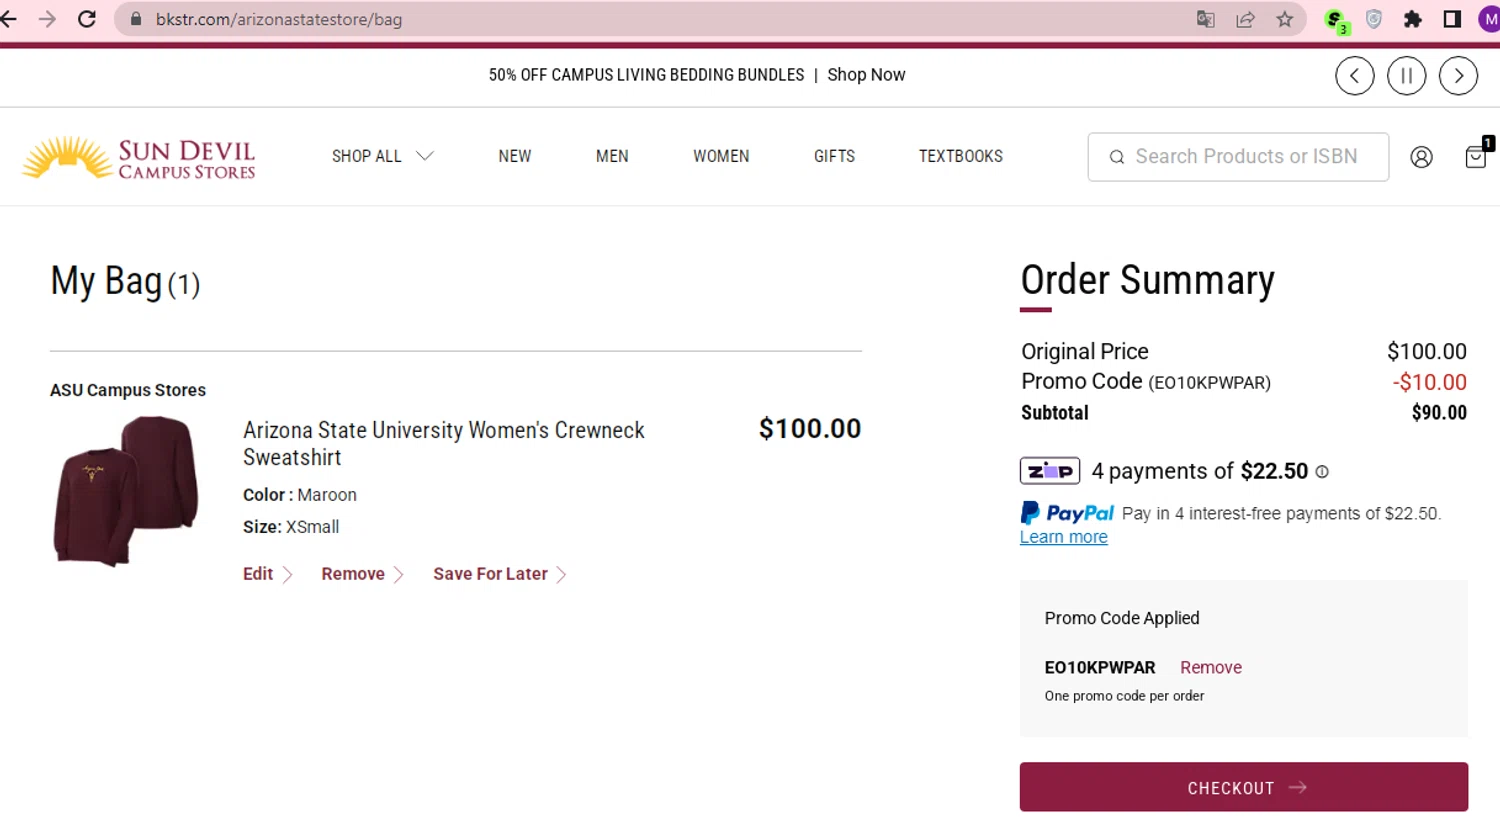Viewport: 1500px width, 826px height.
Task: Click the Sun Devil Campus Stores logo
Action: 139,158
